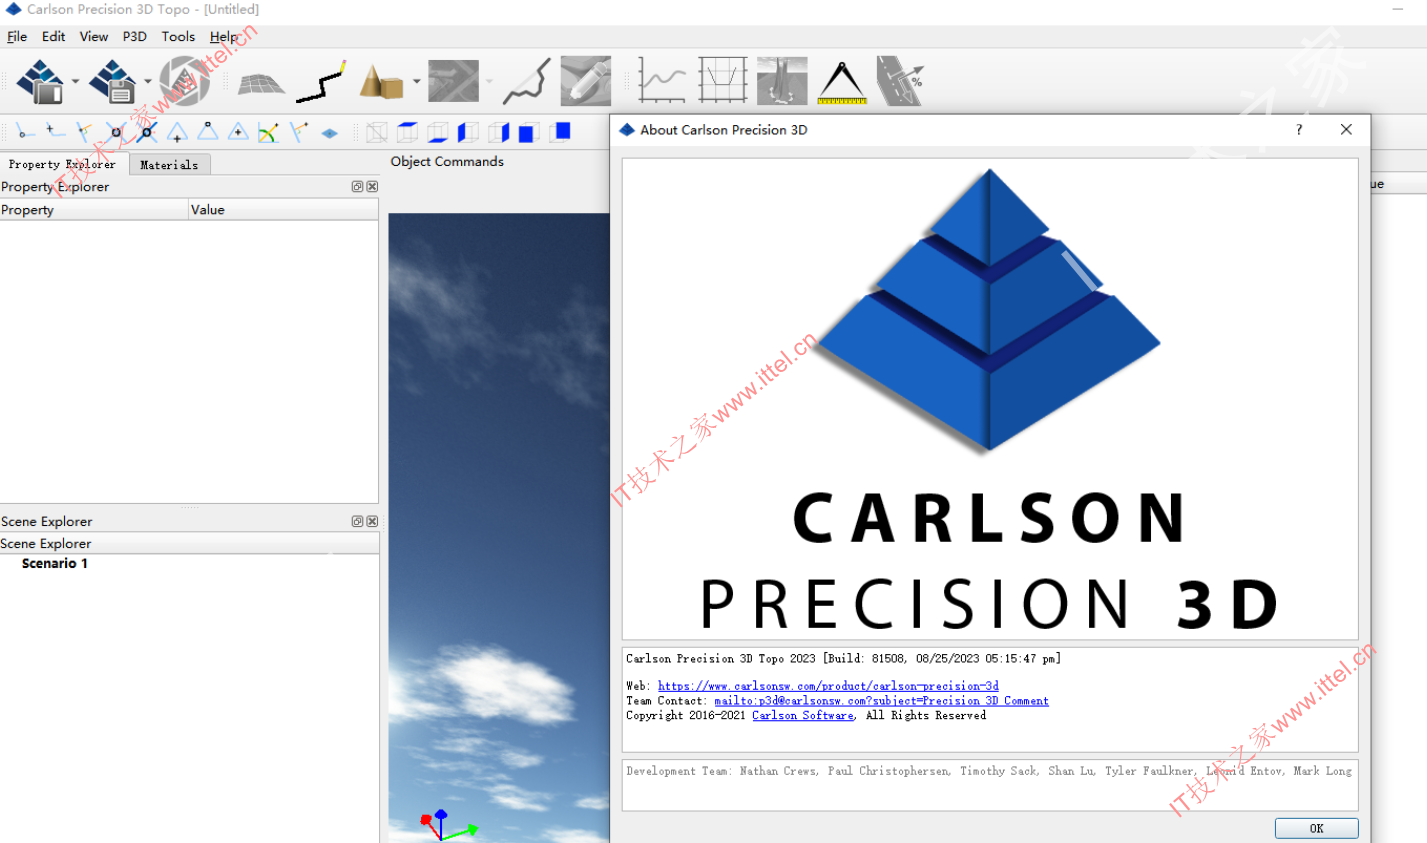Select the front face cube view

529,132
